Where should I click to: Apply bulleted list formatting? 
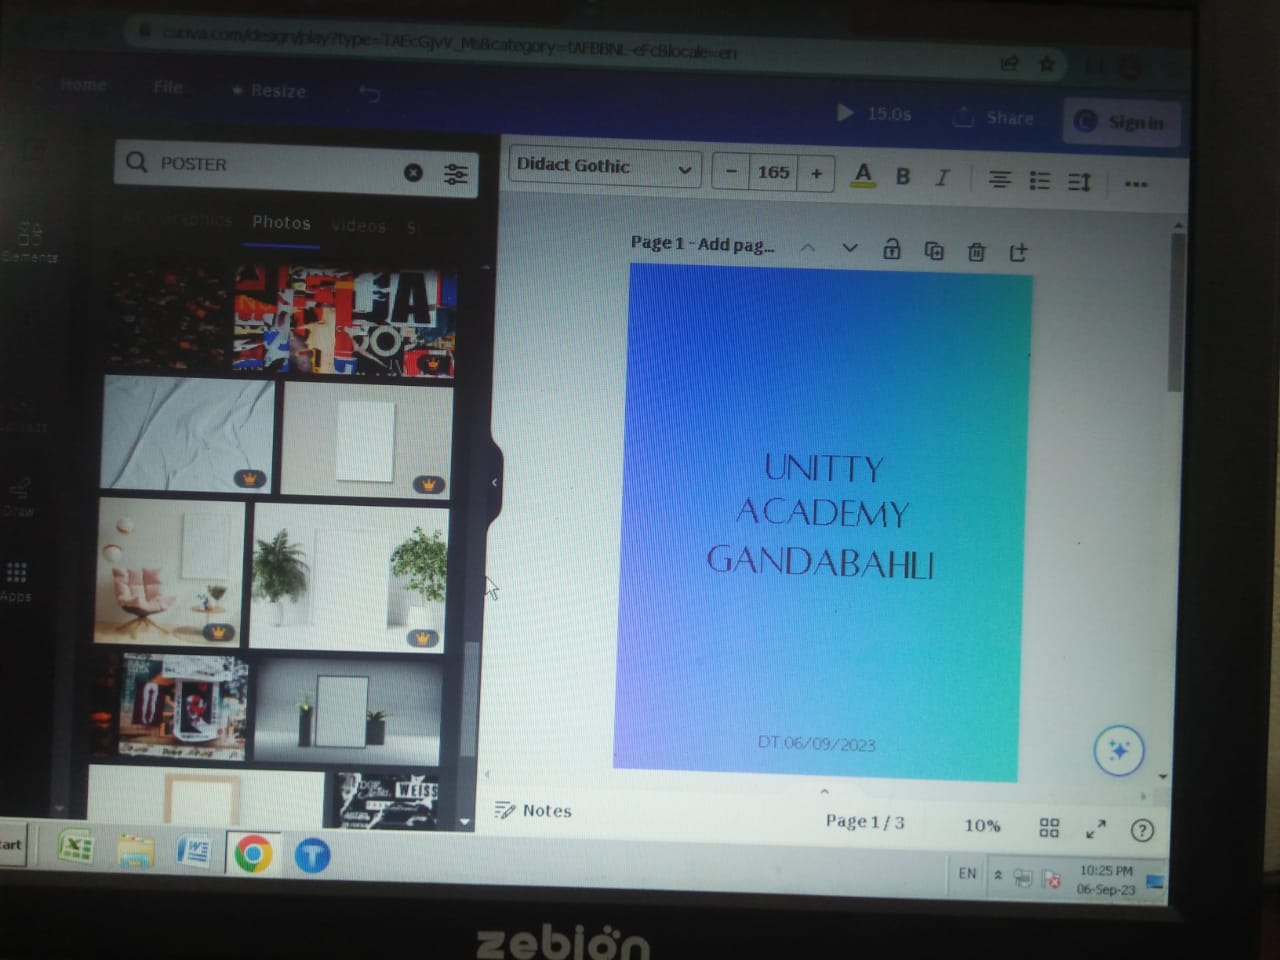[1040, 181]
